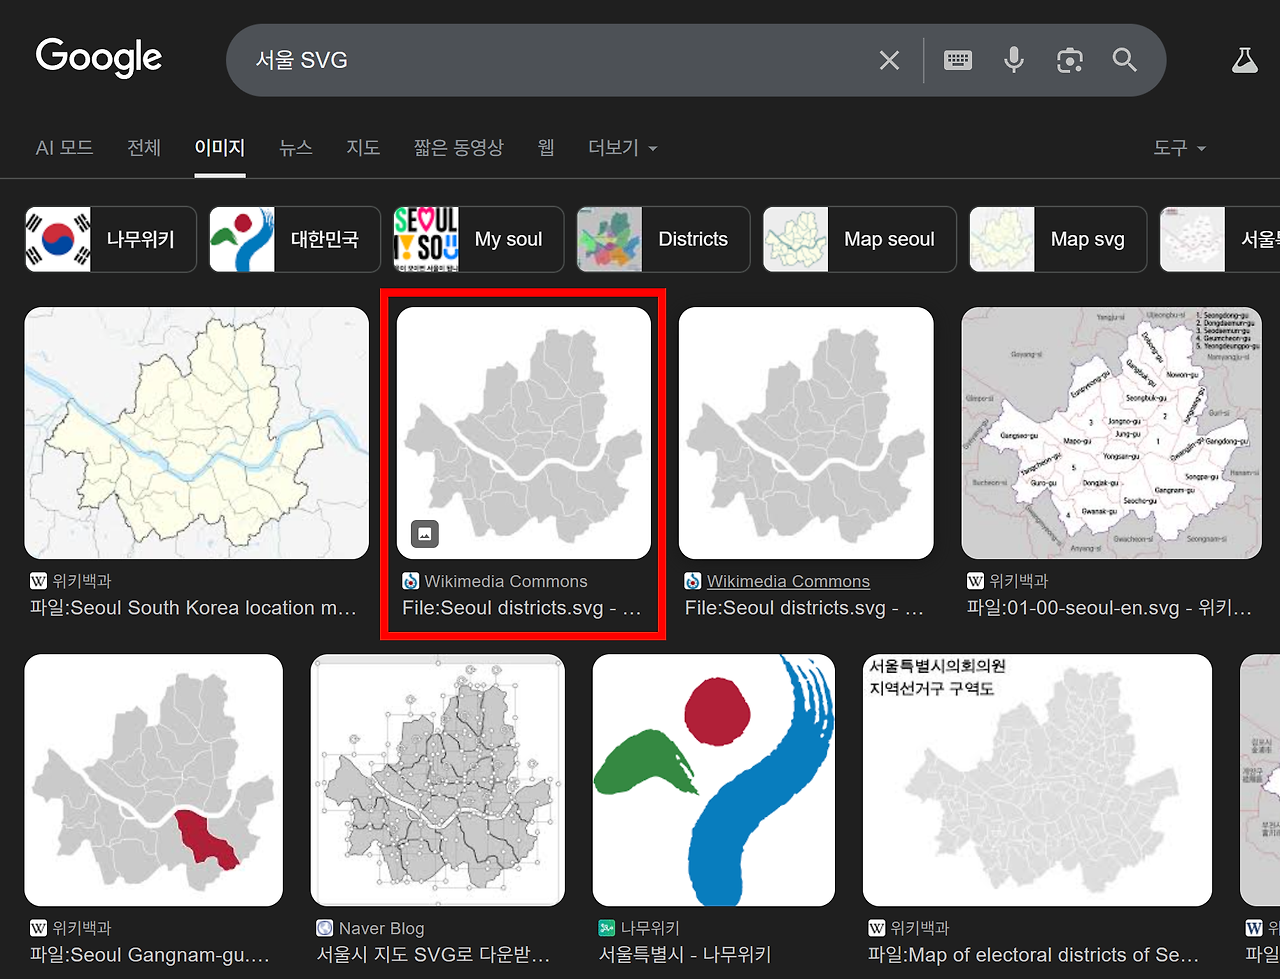Open the Seoul South Korea location map thumbnail
Screen dimensions: 1280x979
click(x=197, y=433)
